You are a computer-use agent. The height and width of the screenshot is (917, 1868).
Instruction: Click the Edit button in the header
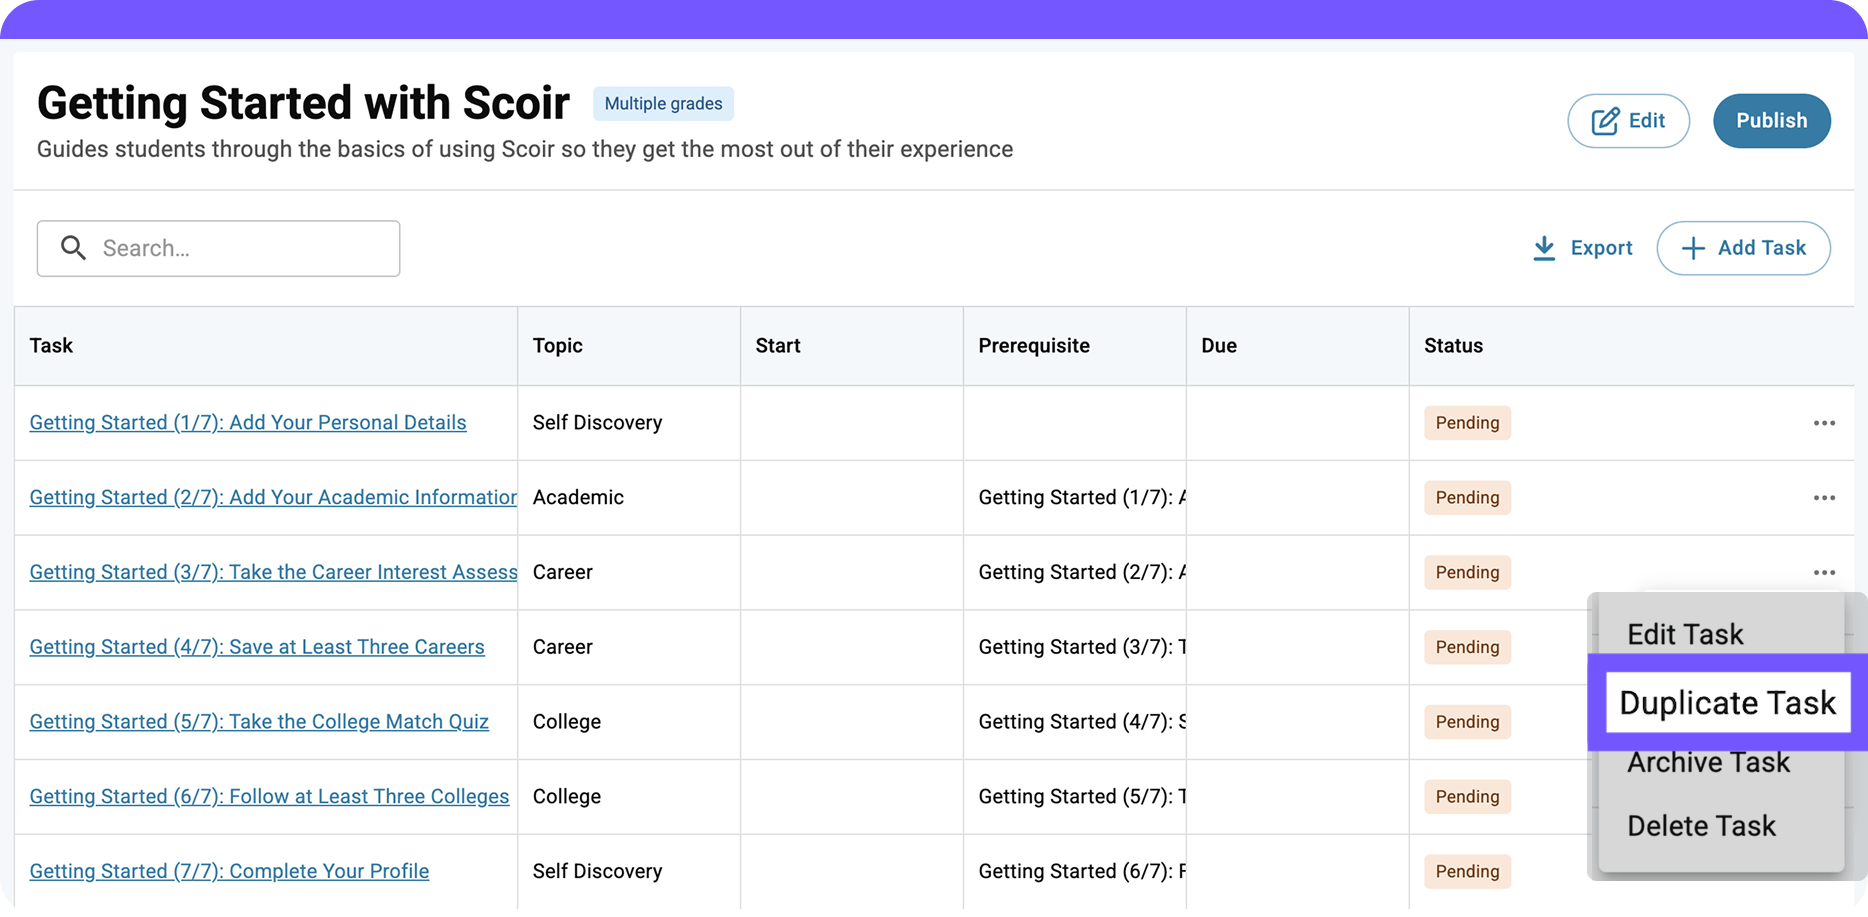(x=1628, y=120)
